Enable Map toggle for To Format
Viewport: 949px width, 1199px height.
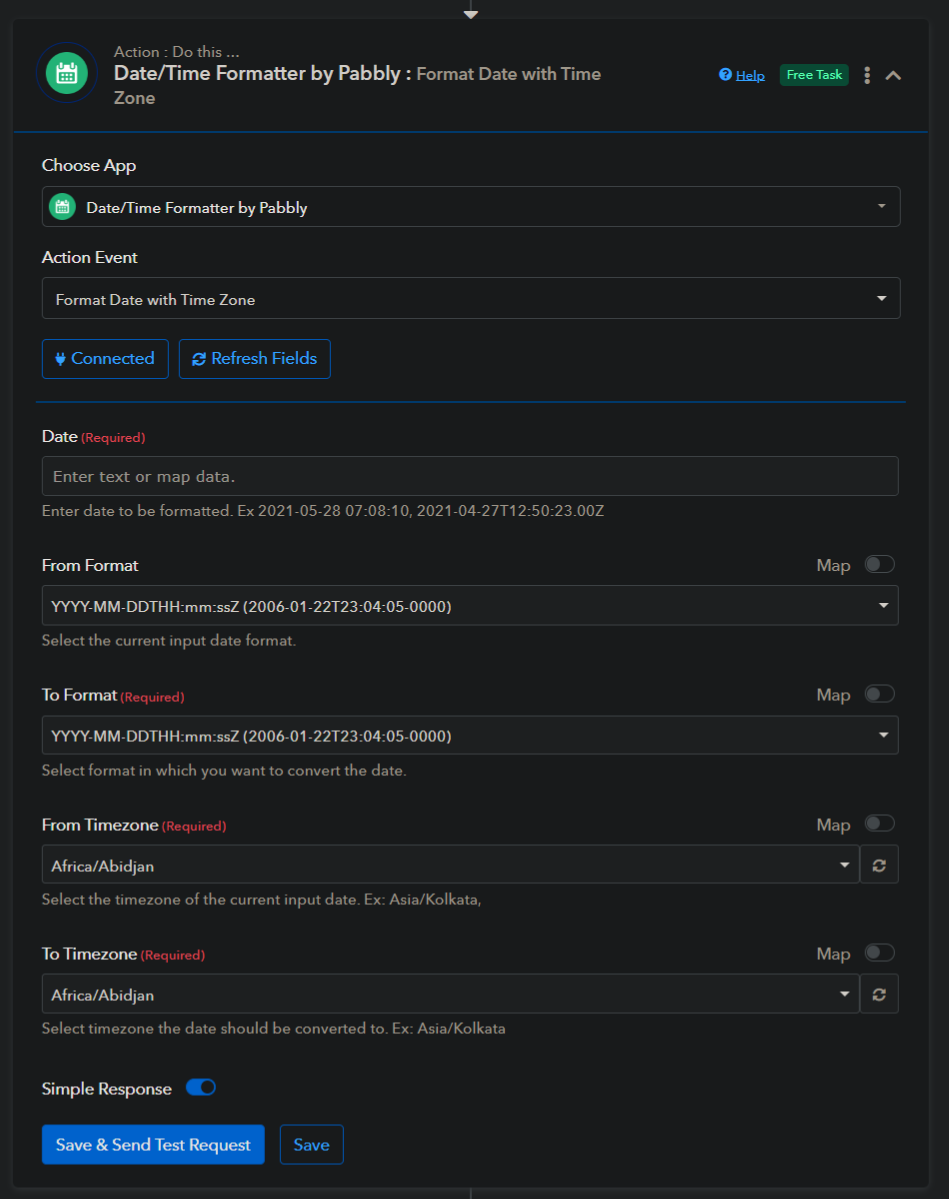(879, 694)
